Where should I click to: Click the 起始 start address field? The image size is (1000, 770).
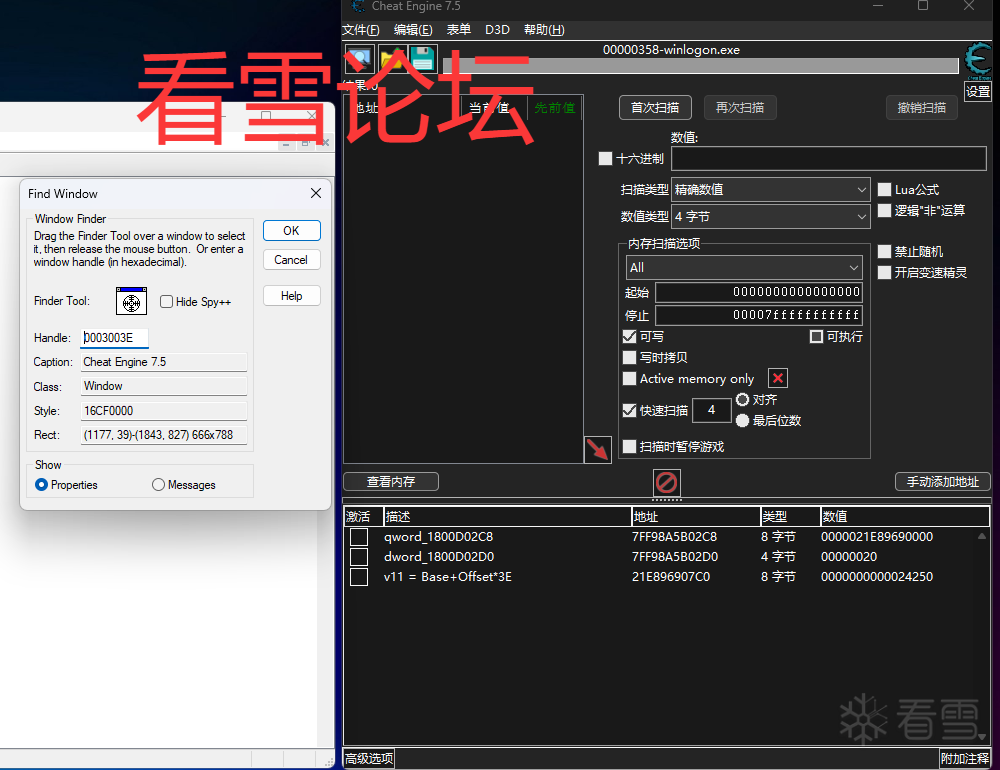coord(759,292)
